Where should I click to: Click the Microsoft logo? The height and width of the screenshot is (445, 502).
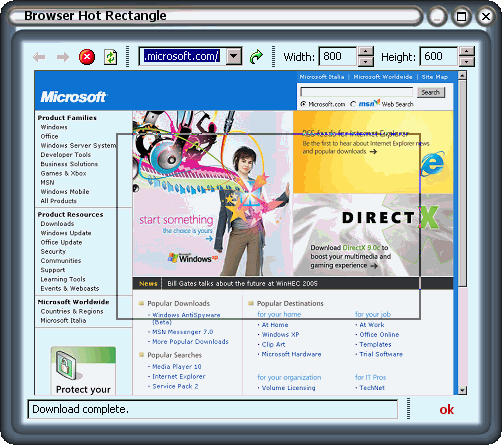(x=73, y=97)
